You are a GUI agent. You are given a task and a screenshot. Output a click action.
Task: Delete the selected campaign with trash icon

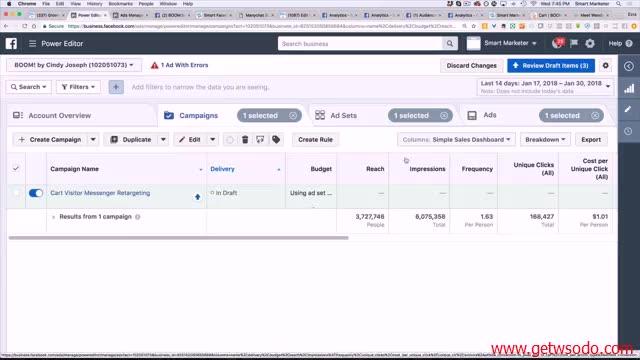point(245,140)
